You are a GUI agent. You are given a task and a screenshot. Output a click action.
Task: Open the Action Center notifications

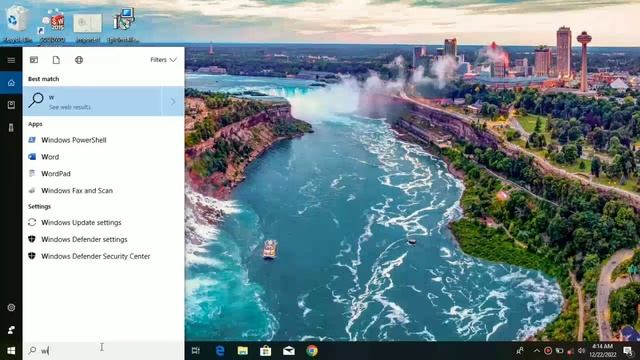[629, 351]
